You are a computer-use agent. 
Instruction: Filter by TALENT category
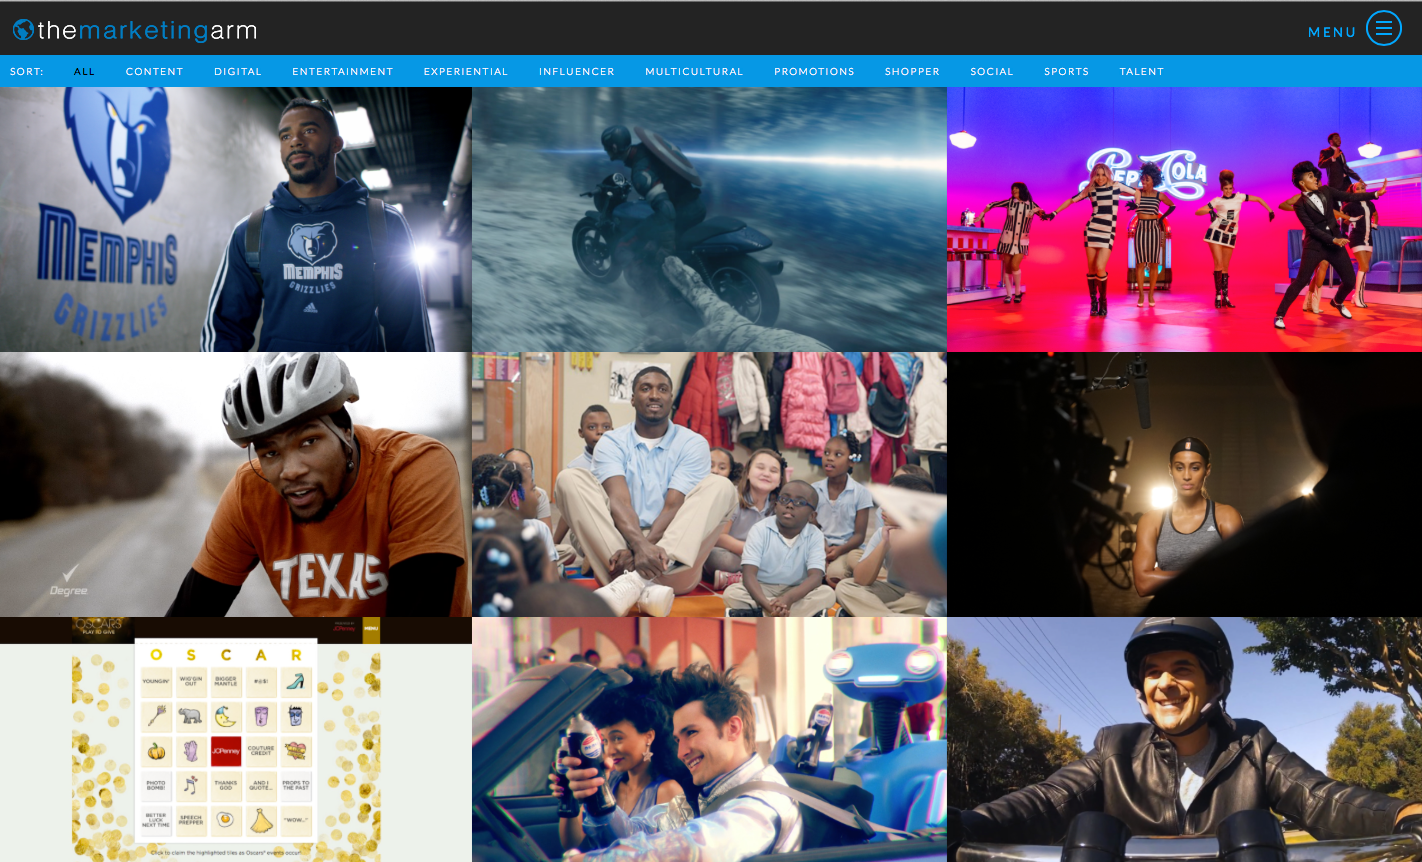(x=1142, y=72)
